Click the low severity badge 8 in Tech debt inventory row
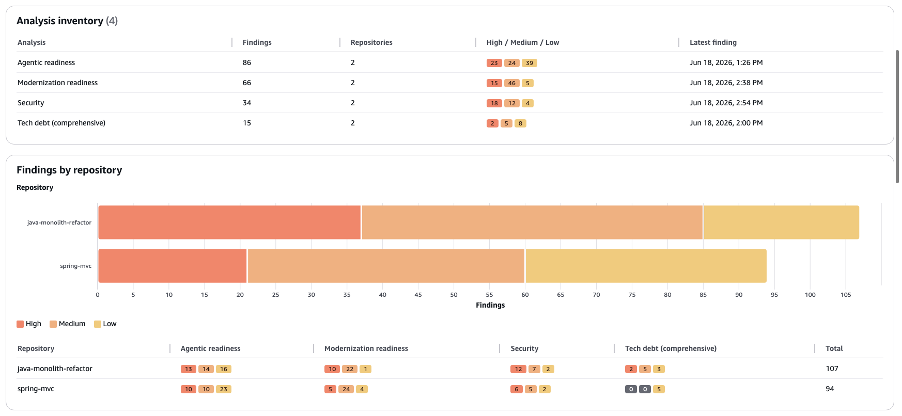Viewport: 902px width, 416px height. click(520, 124)
